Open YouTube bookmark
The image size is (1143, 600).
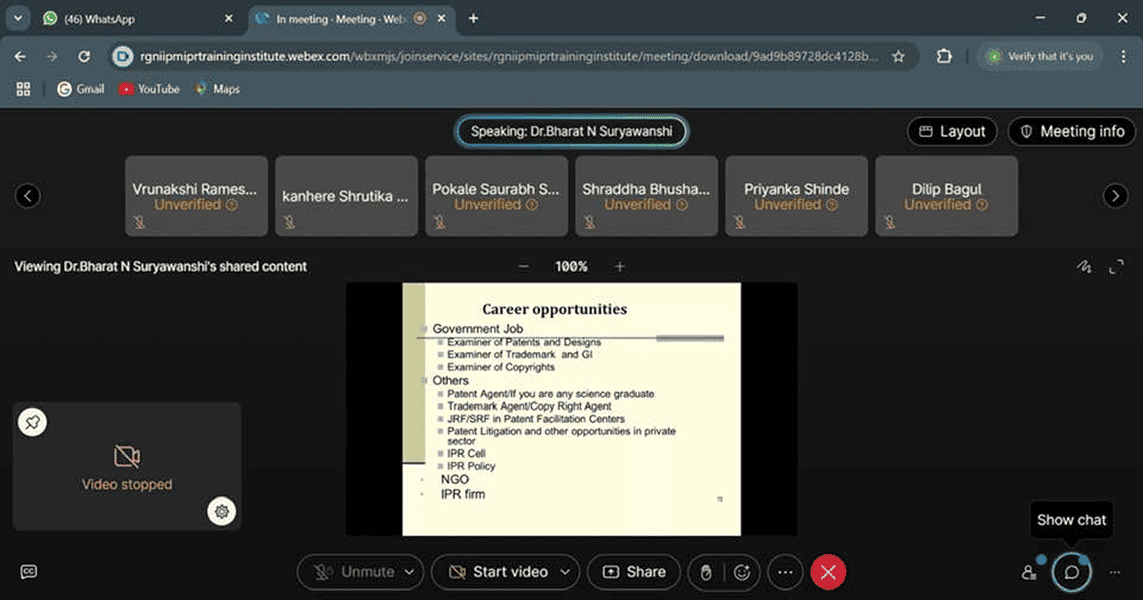pos(149,89)
